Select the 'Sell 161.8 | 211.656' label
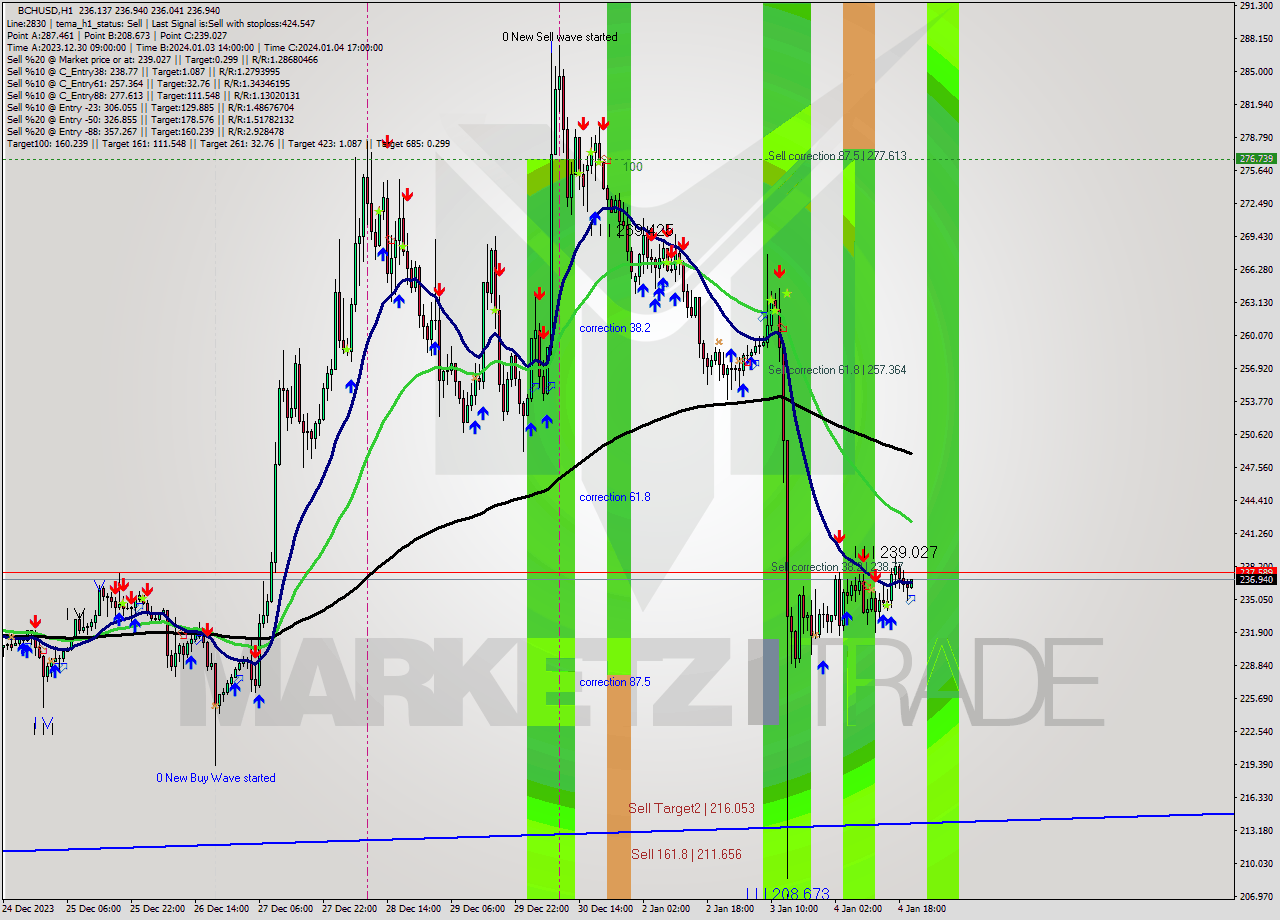 [x=687, y=854]
